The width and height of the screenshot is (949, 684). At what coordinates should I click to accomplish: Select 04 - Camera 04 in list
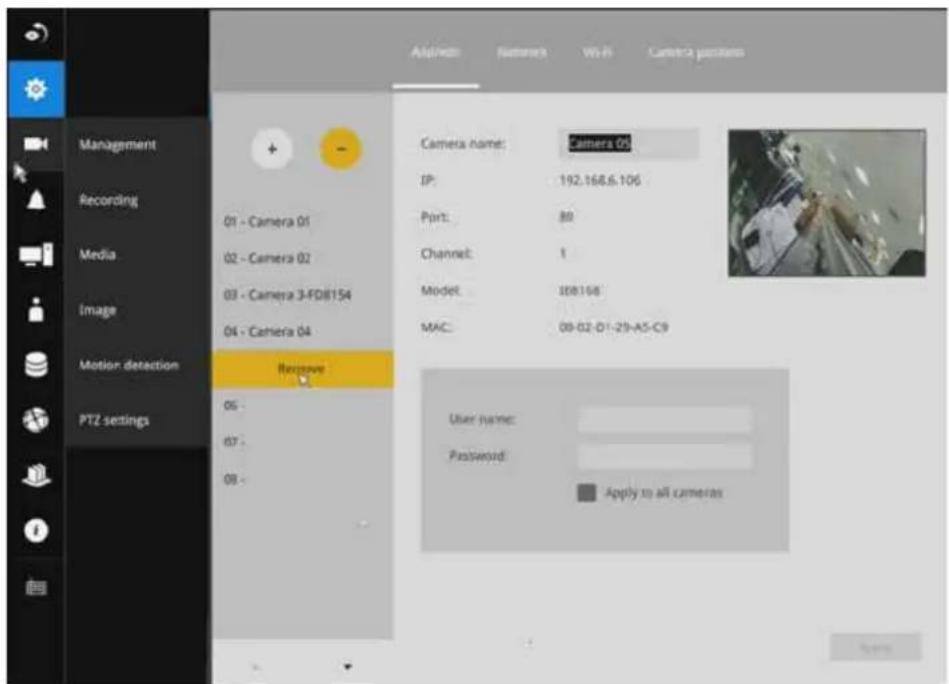[x=303, y=332]
